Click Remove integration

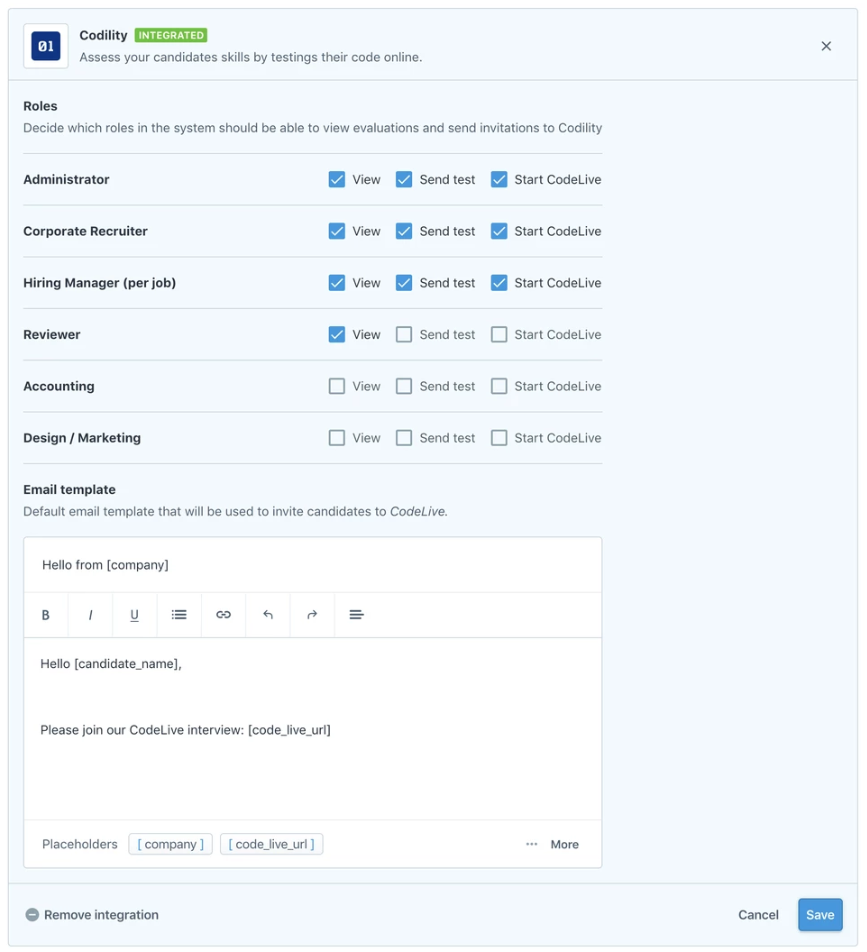(x=91, y=914)
